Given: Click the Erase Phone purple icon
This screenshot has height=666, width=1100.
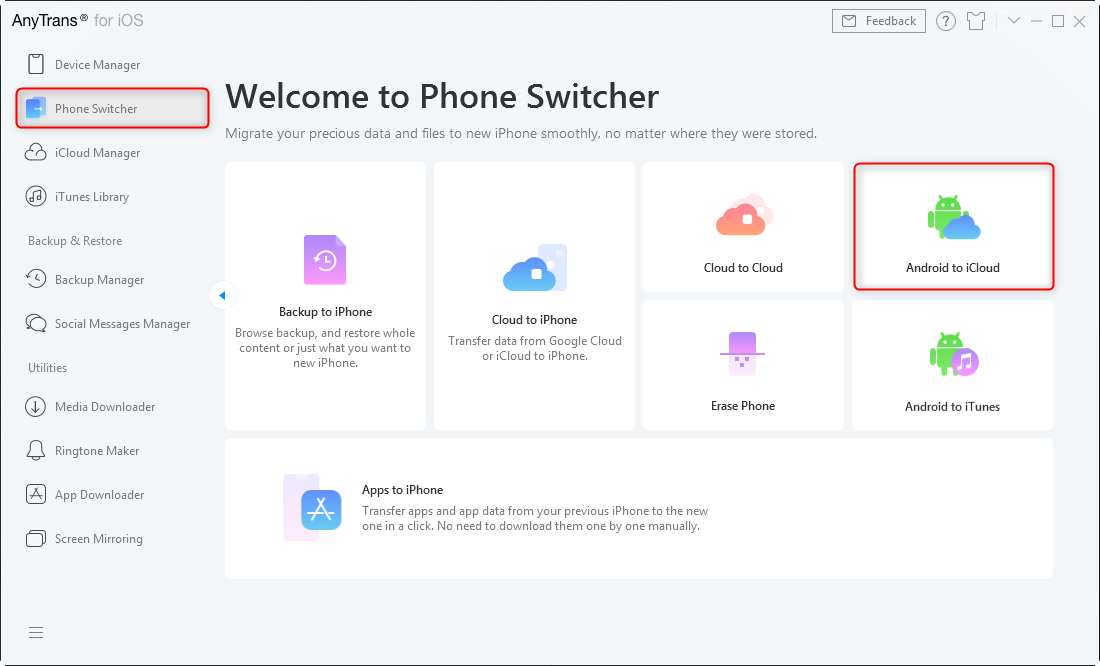Looking at the screenshot, I should click(x=742, y=354).
